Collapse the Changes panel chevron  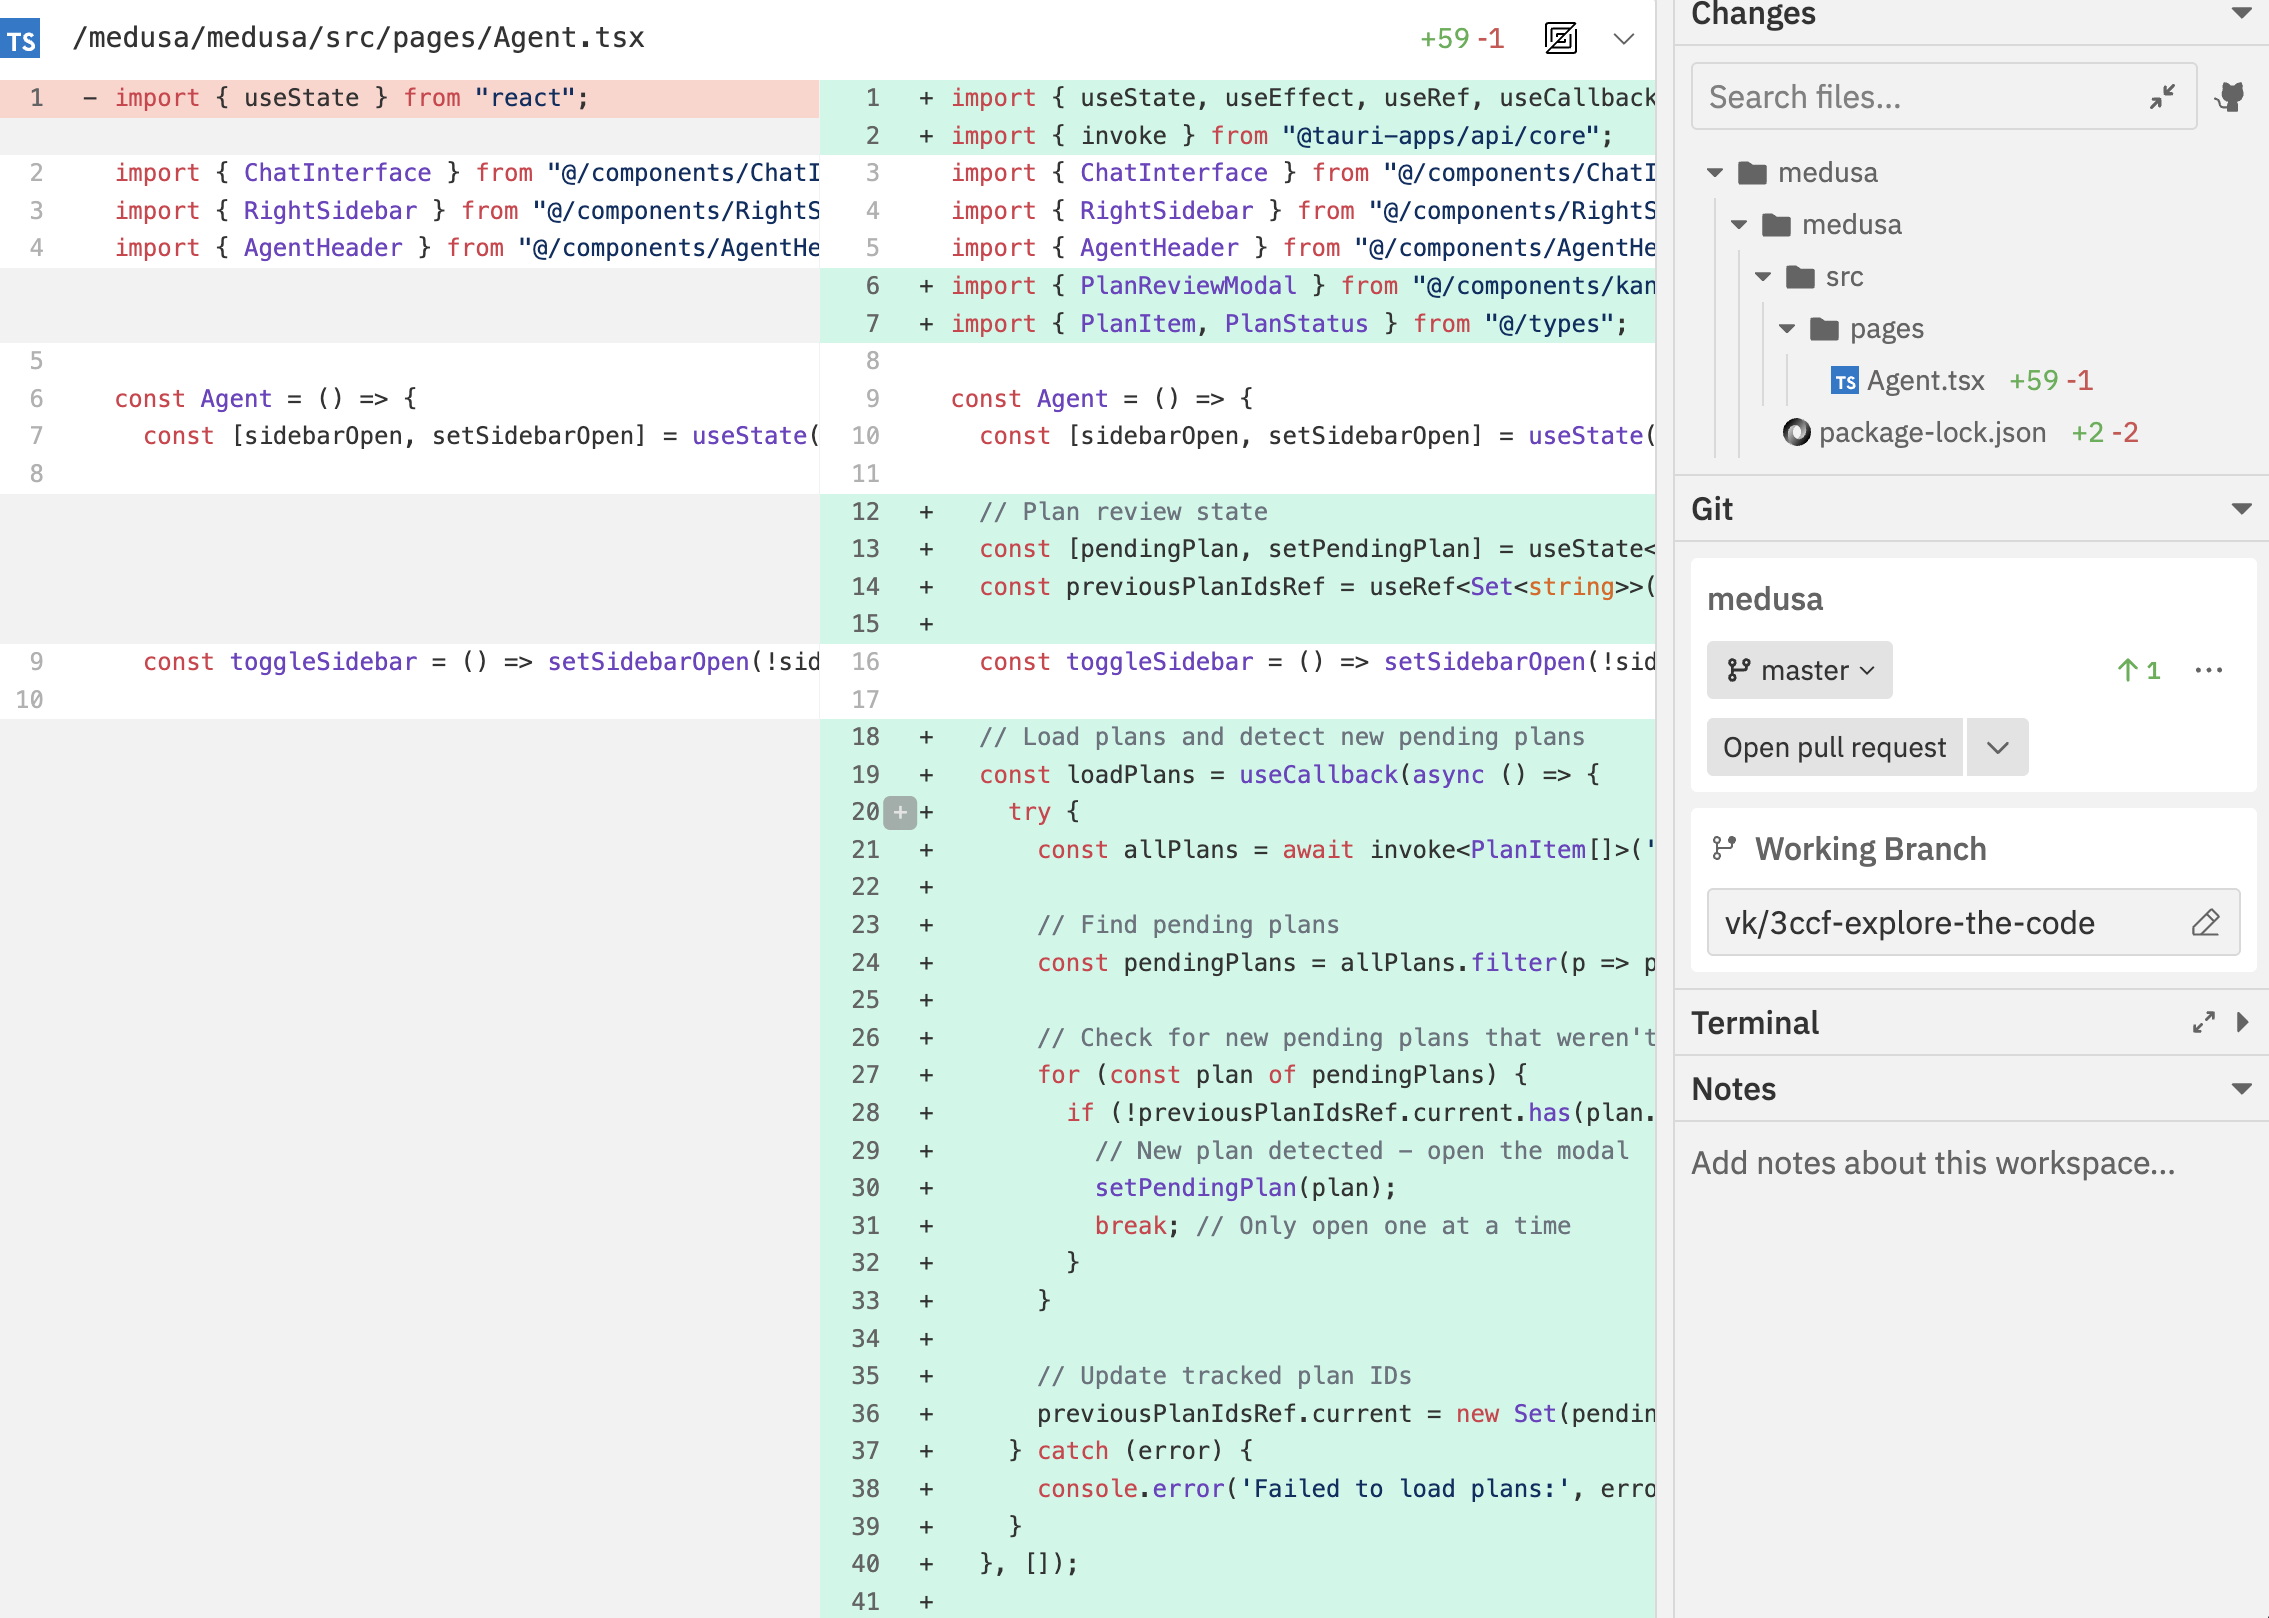click(x=2243, y=14)
